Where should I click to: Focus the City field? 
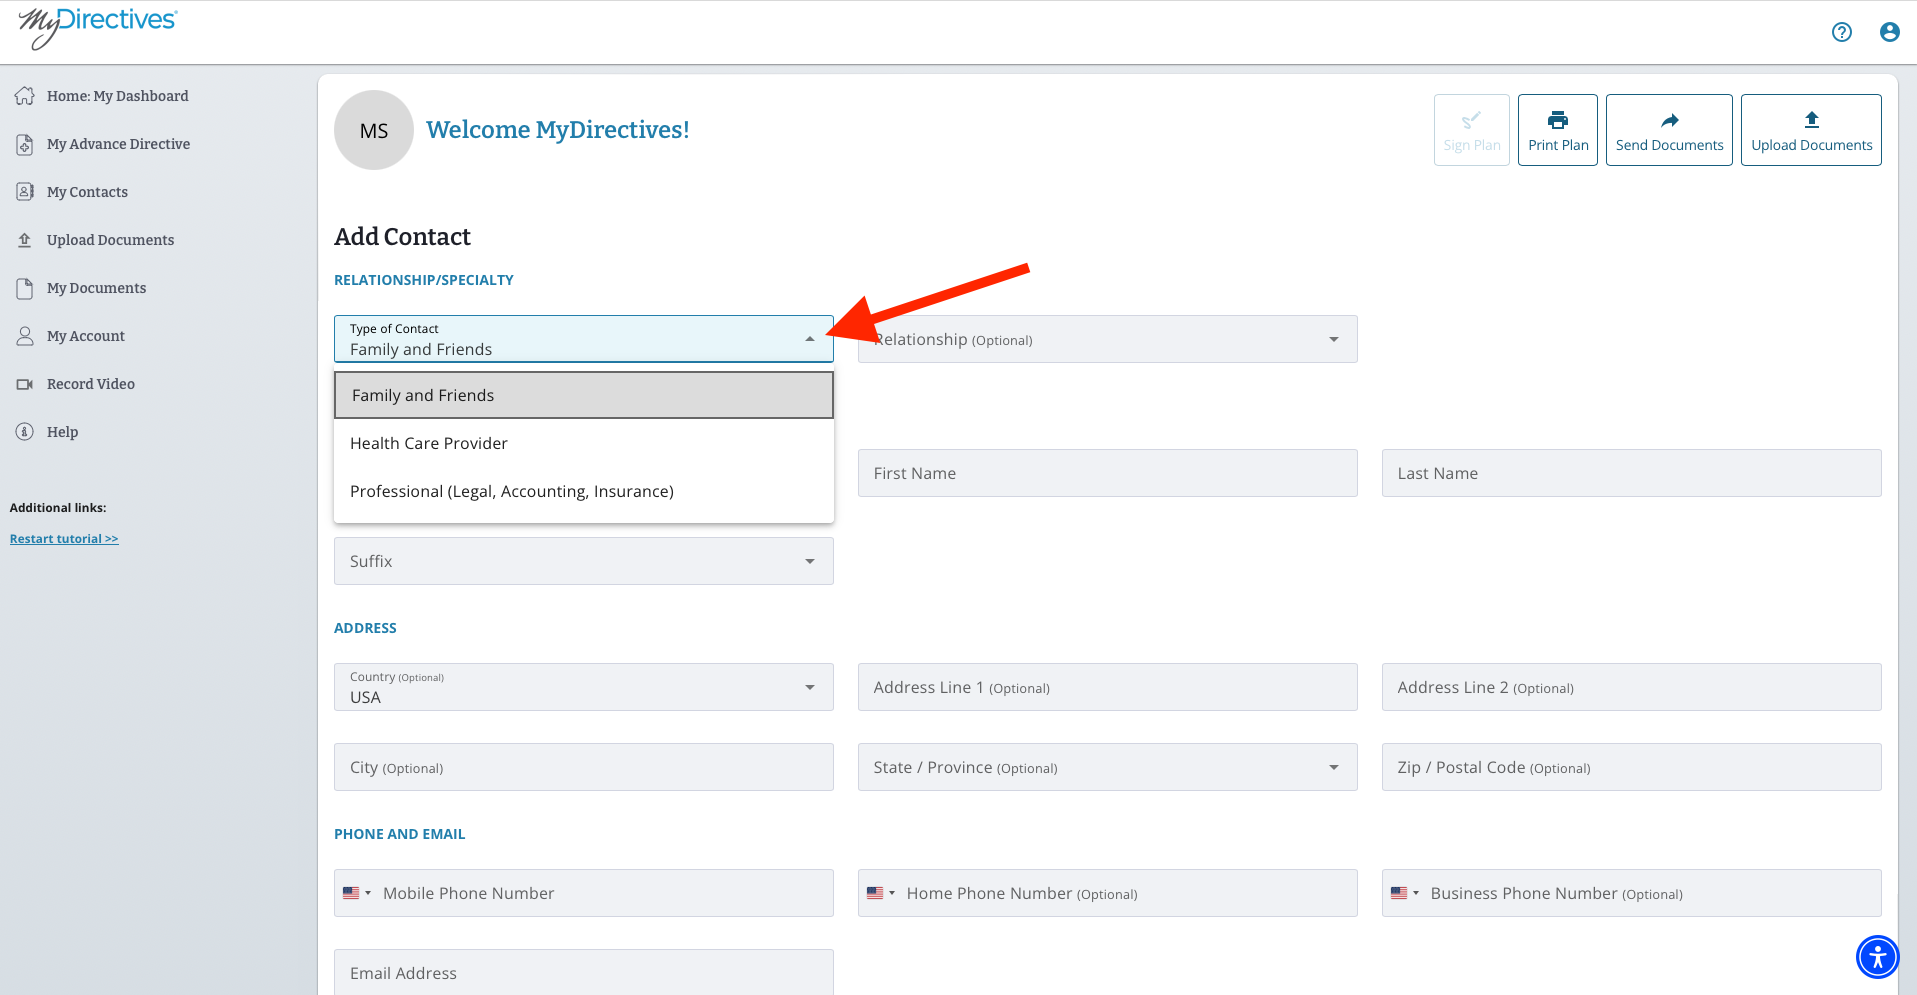[584, 767]
